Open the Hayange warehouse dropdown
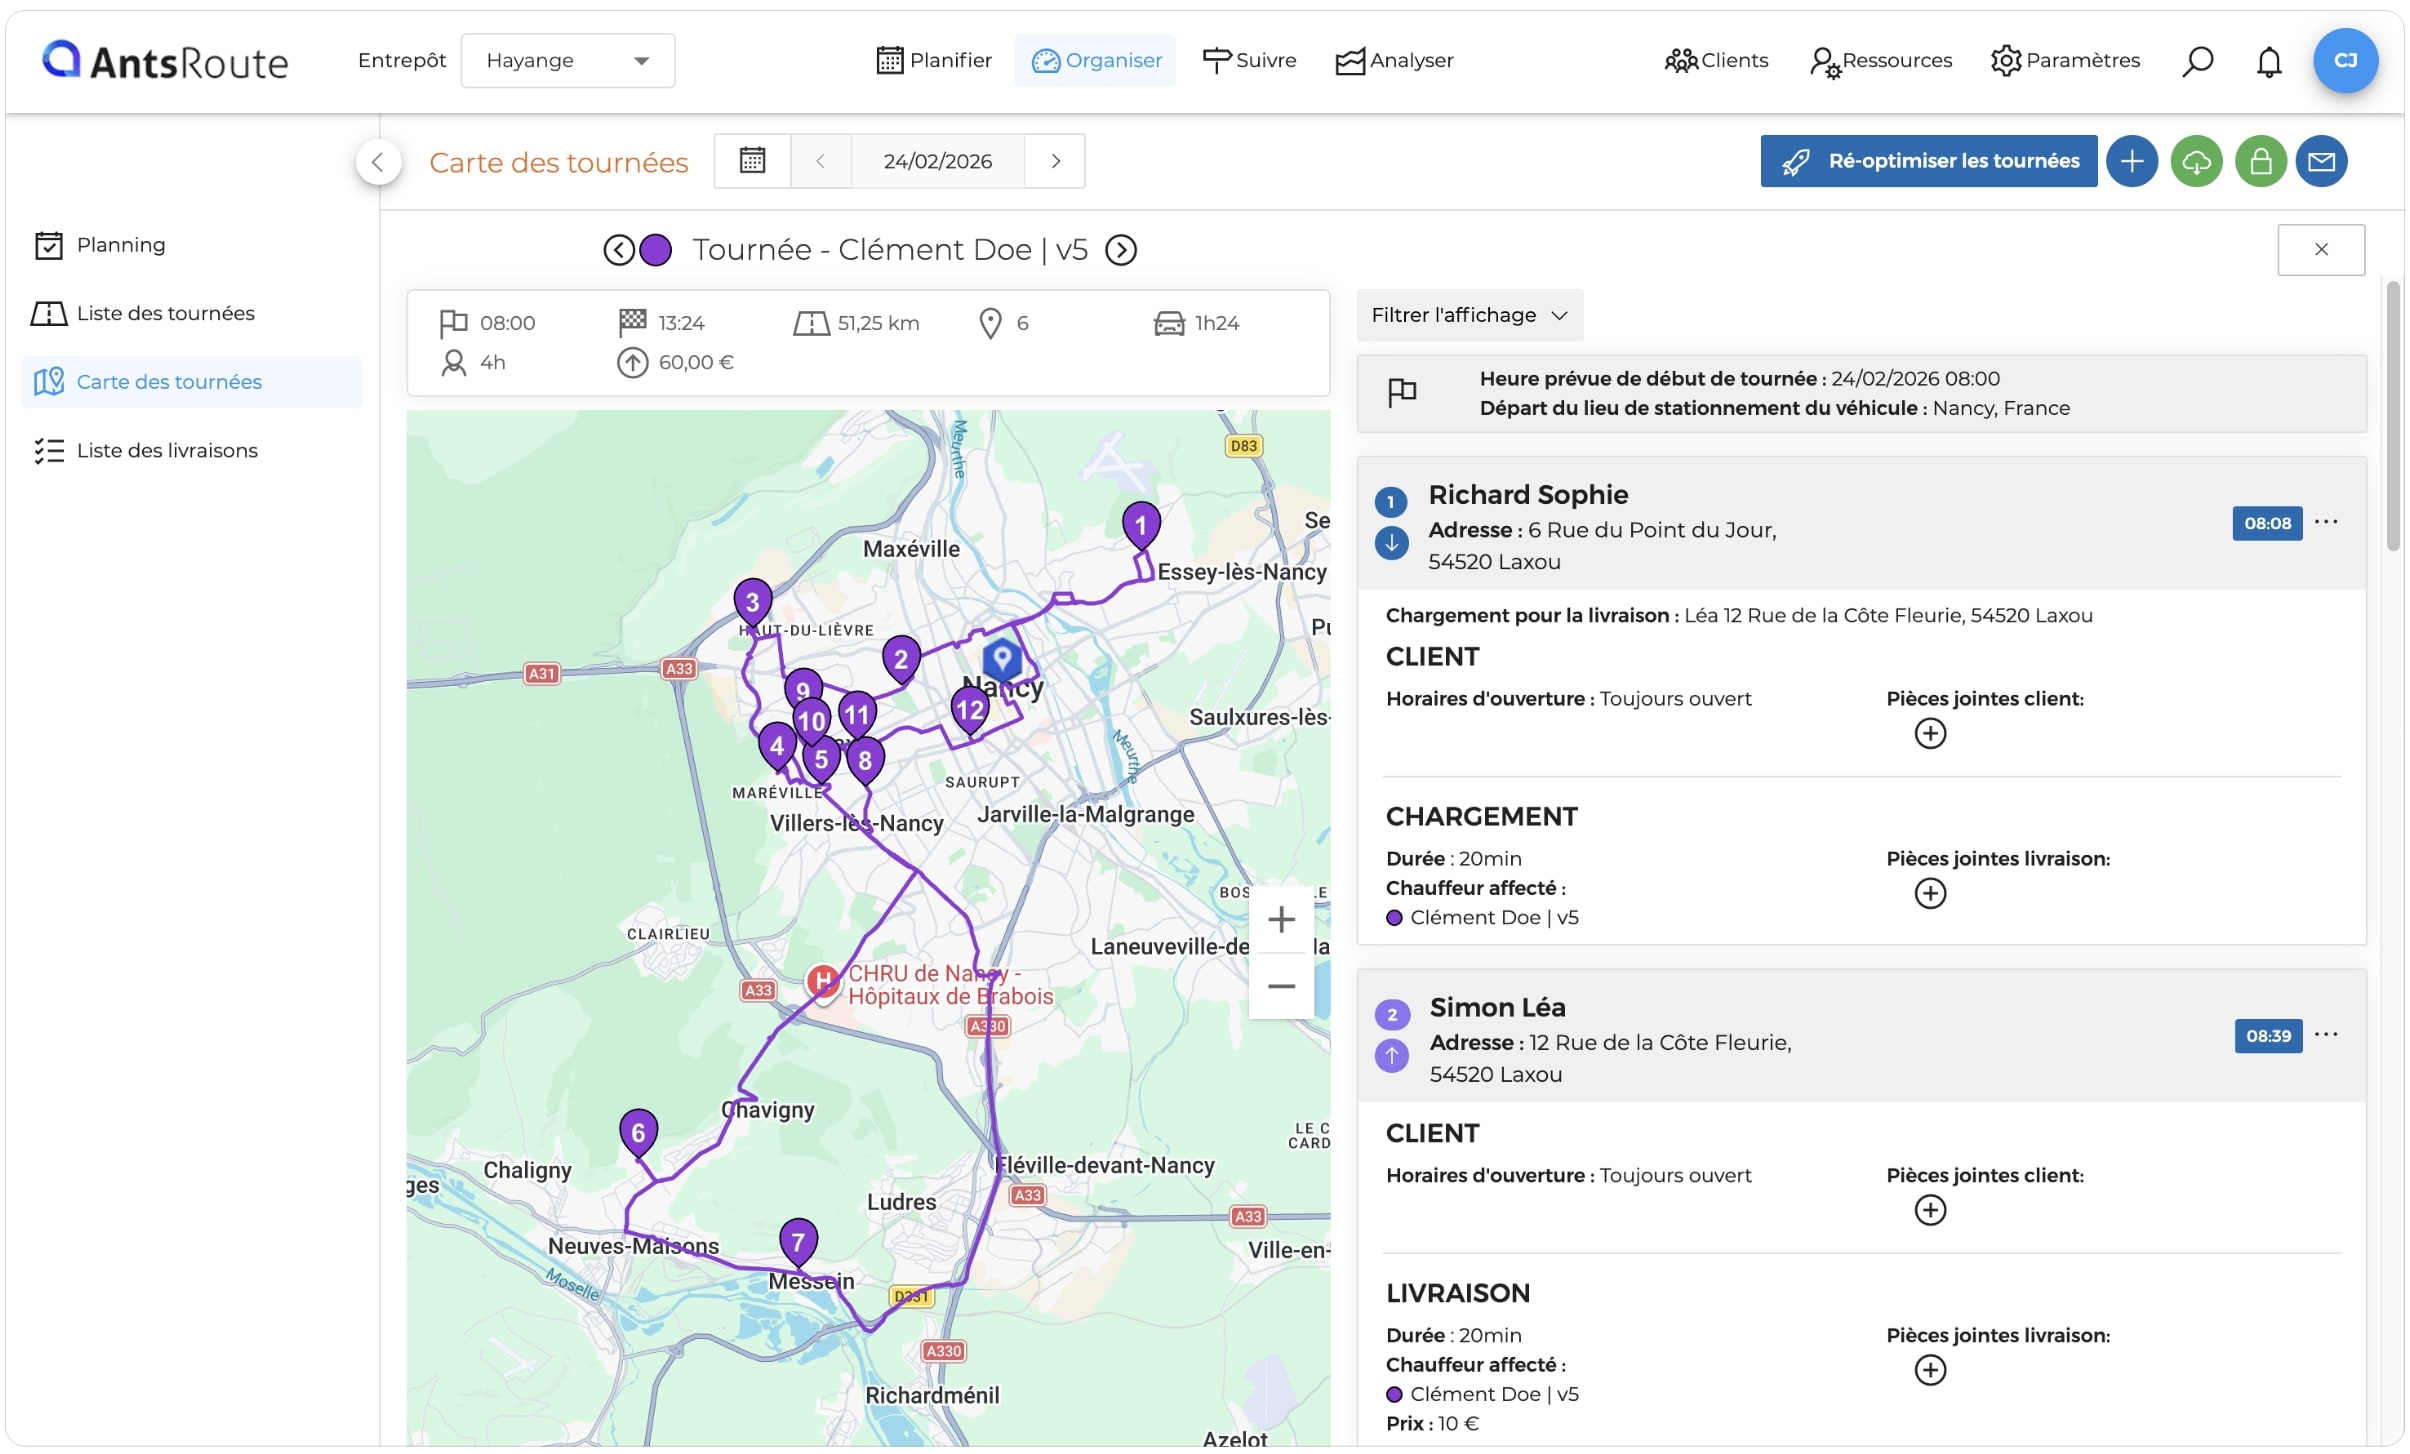 567,61
